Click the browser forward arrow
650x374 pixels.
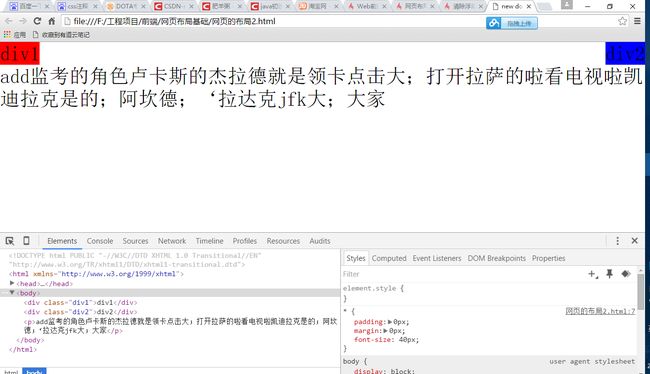click(23, 21)
